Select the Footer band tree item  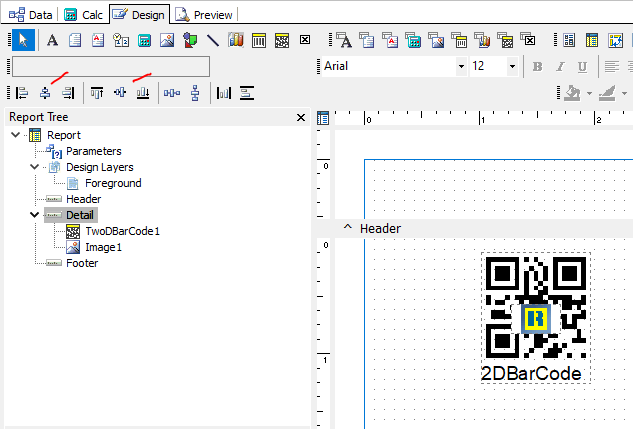pyautogui.click(x=82, y=263)
